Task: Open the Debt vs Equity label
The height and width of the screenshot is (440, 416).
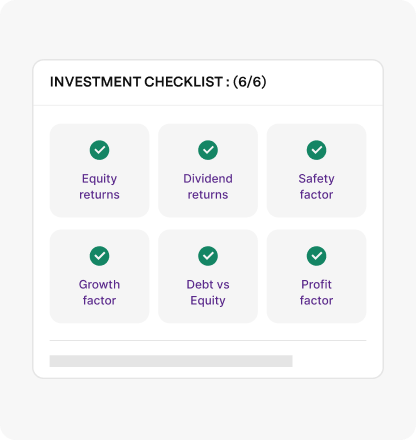Action: point(208,293)
